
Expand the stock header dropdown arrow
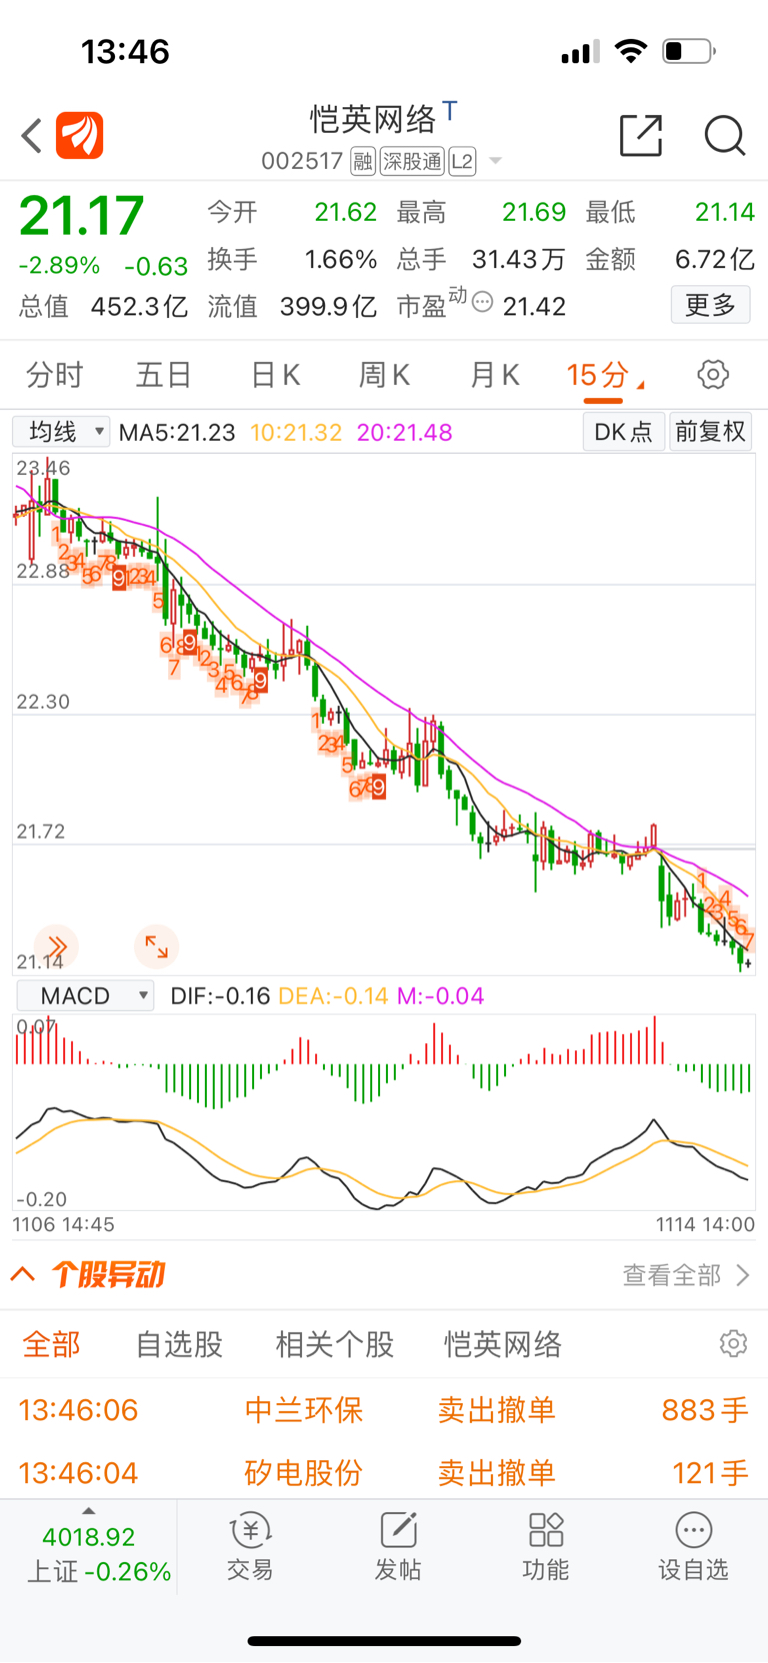coord(495,161)
